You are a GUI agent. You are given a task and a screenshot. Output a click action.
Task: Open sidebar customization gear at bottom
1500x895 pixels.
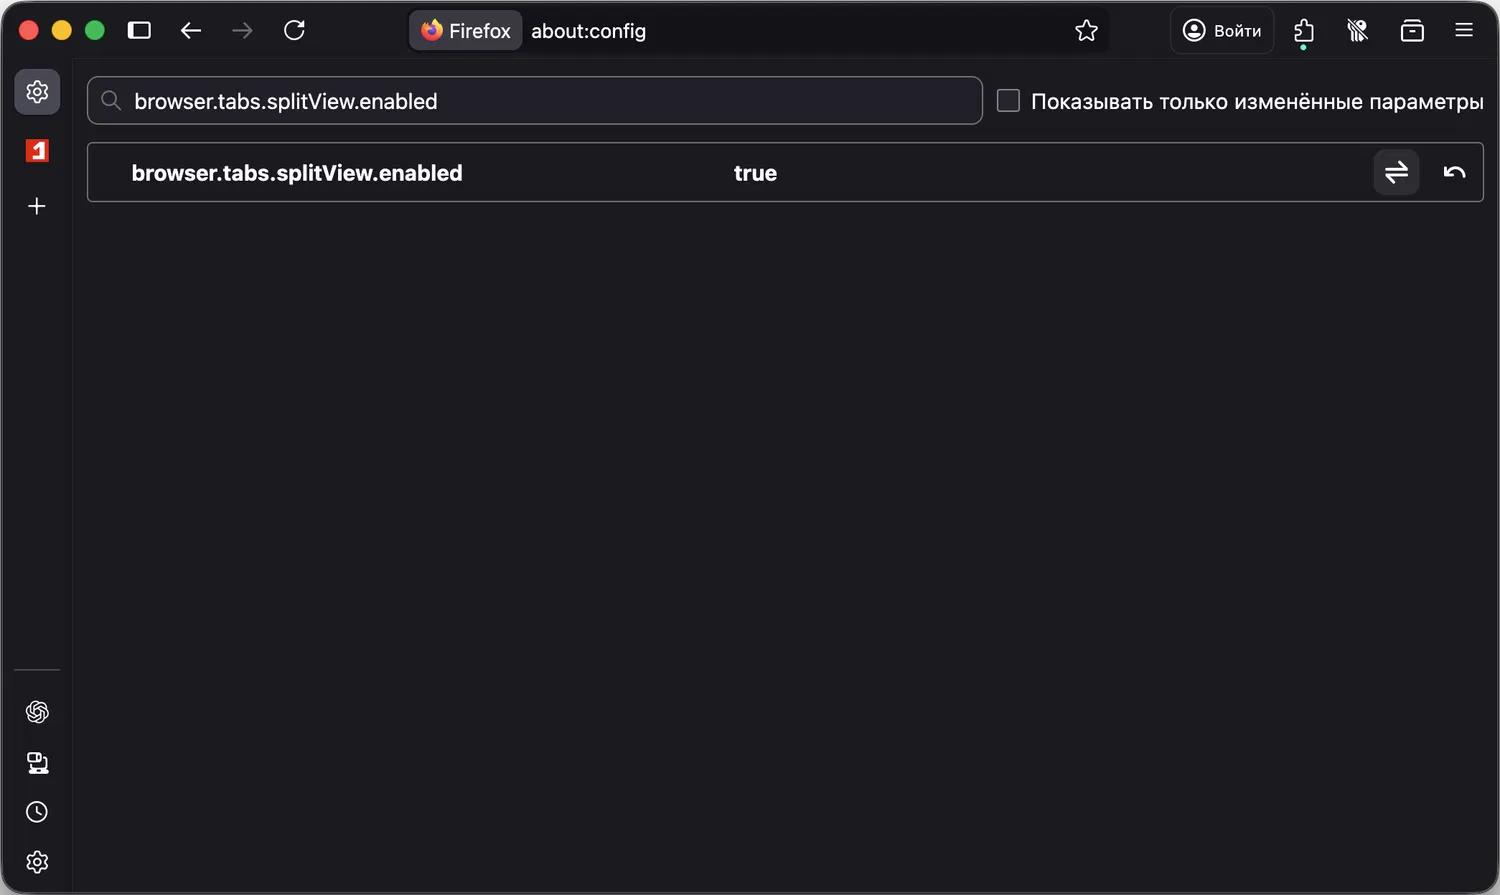pyautogui.click(x=37, y=862)
